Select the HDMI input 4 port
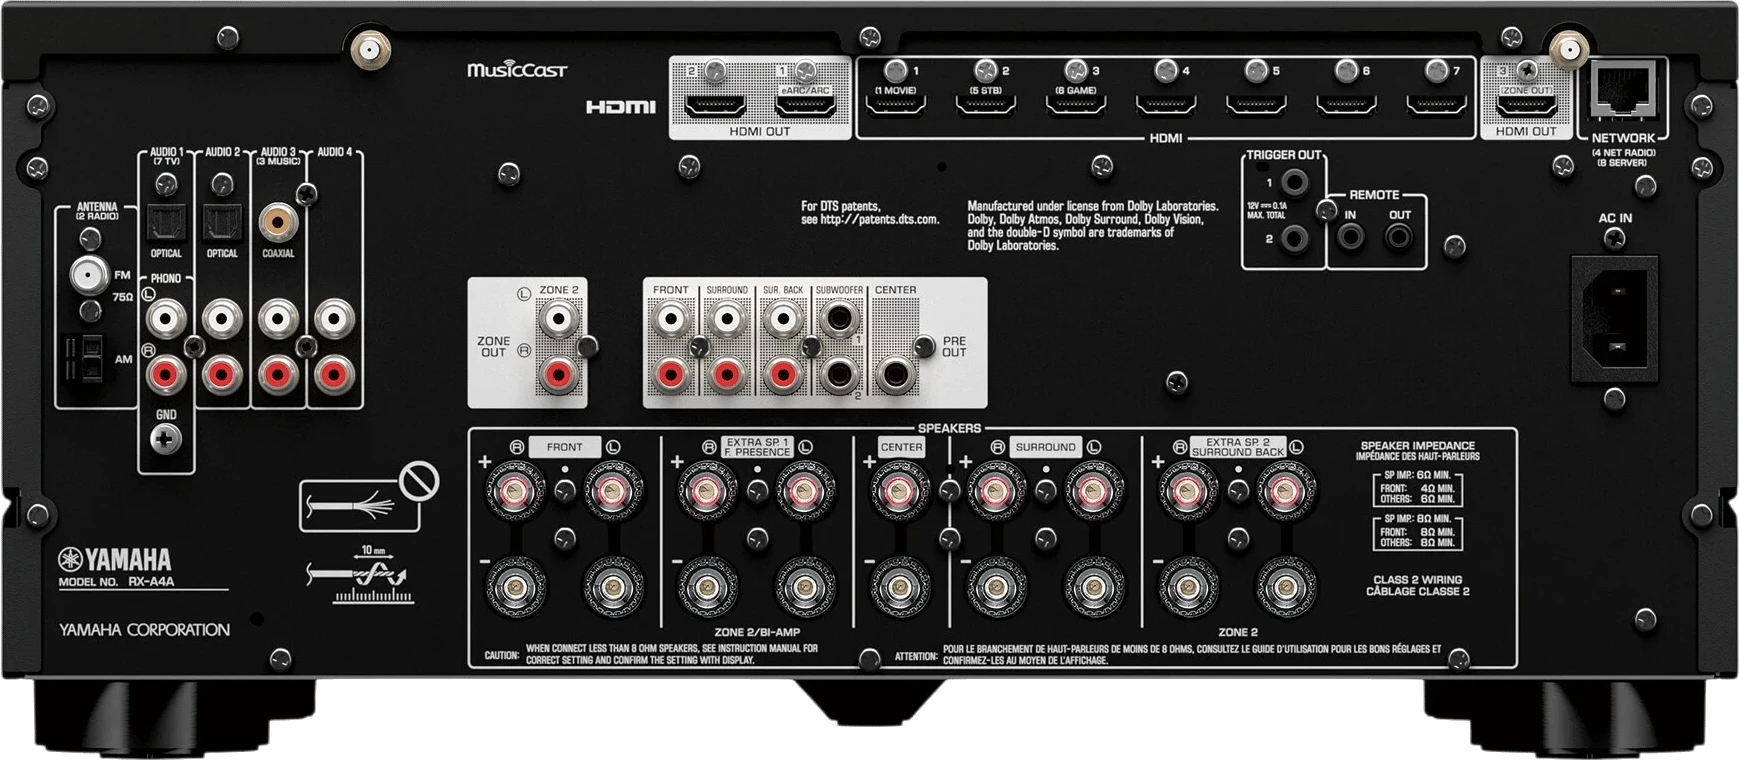 click(x=1166, y=105)
